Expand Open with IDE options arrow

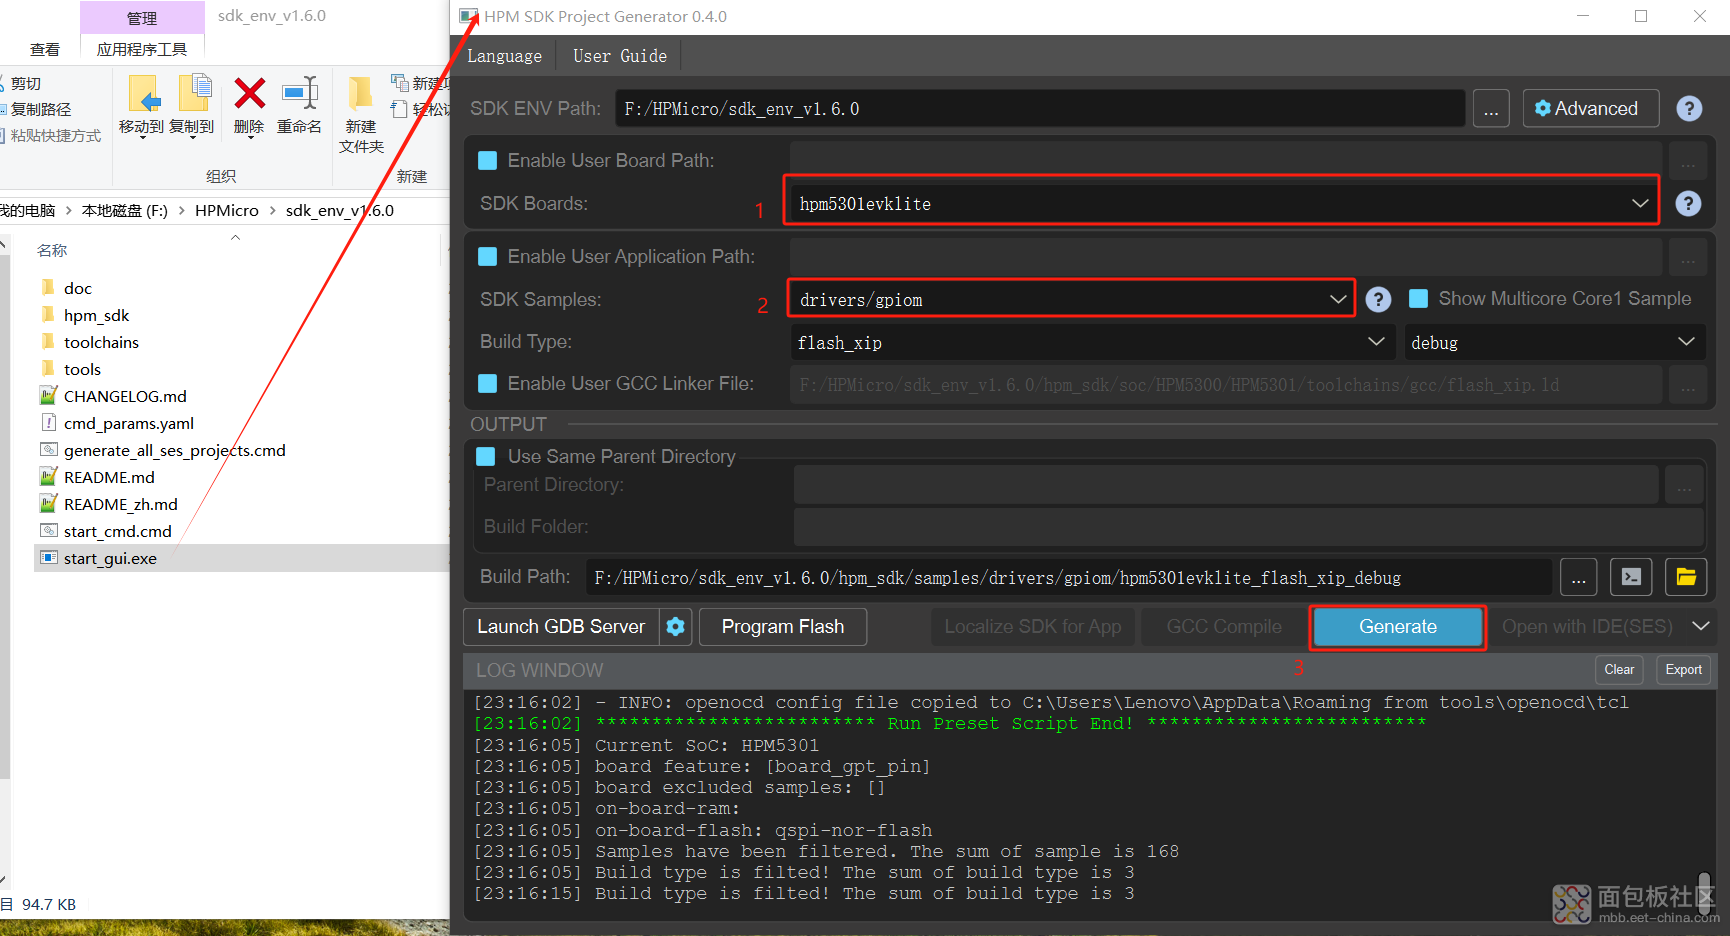[x=1701, y=626]
